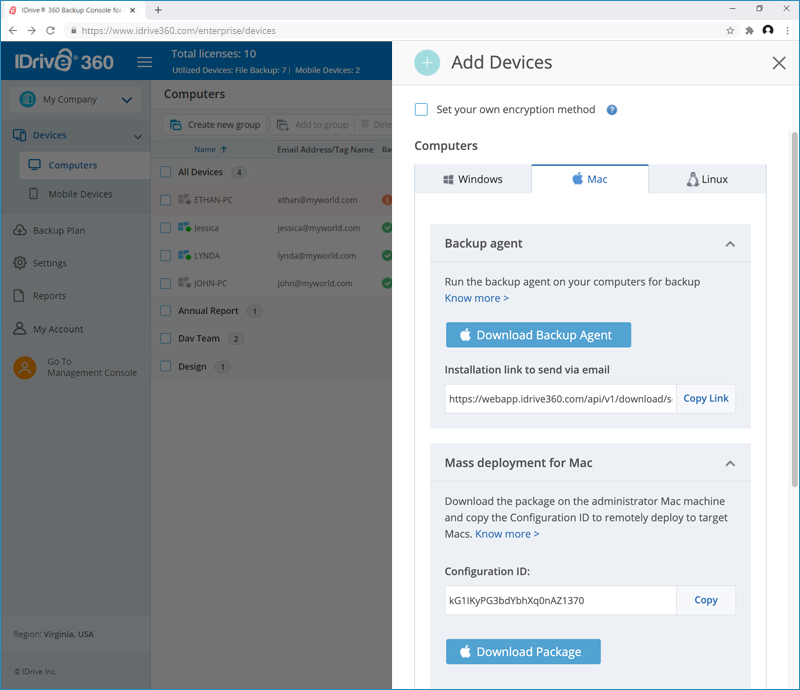Select the JOHN-PC row checkbox
The image size is (800, 690).
165,283
